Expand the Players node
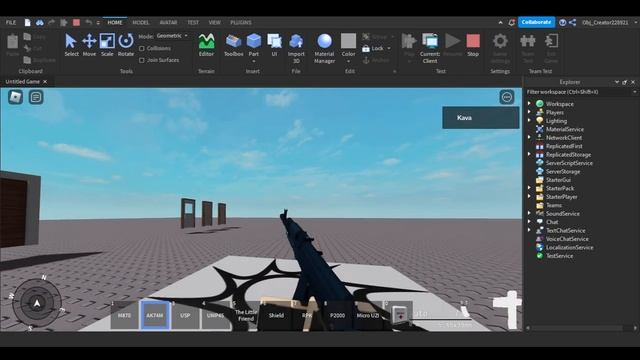This screenshot has width=640, height=360. [x=529, y=112]
